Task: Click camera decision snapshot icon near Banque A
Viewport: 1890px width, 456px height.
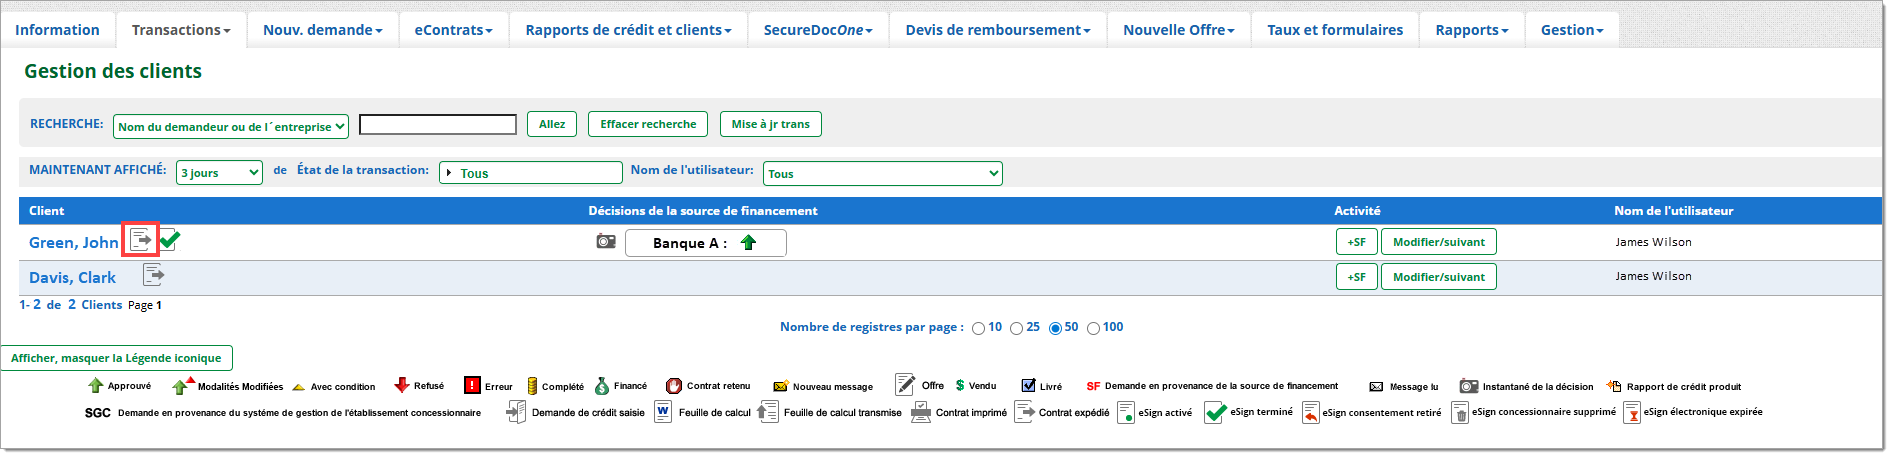Action: 606,241
